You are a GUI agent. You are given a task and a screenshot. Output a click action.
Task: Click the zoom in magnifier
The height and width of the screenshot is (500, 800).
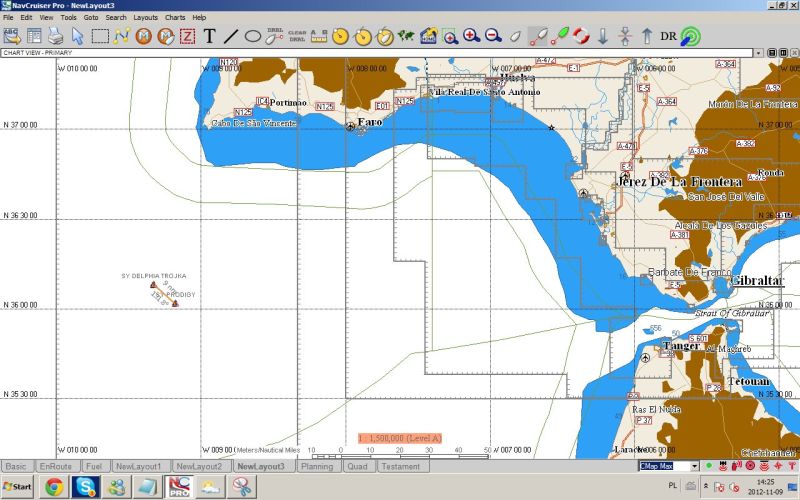(x=471, y=36)
